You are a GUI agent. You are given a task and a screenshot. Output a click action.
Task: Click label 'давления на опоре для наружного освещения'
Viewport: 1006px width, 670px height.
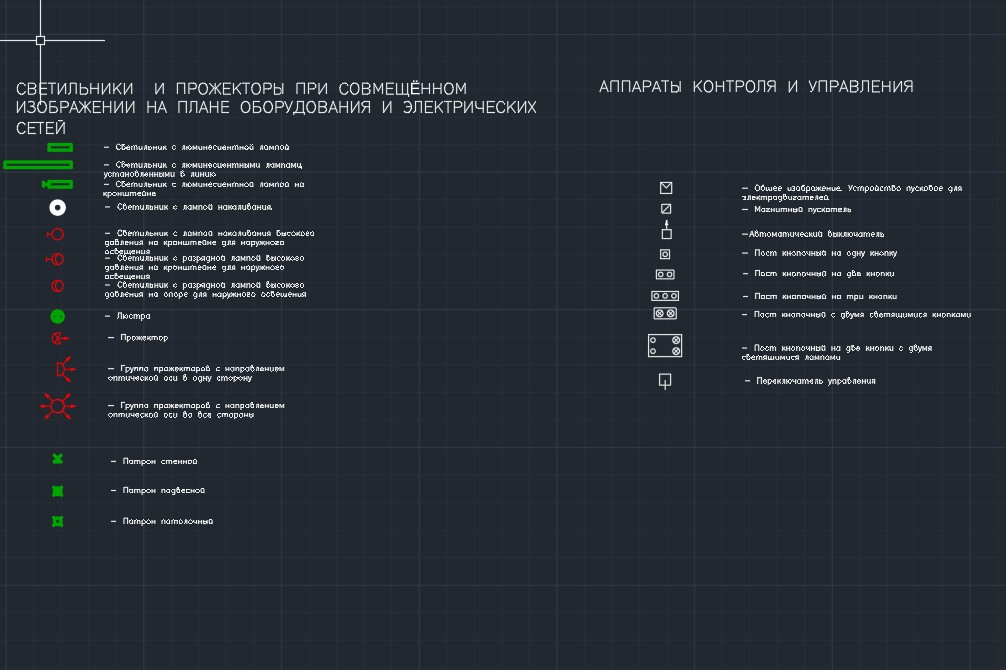click(x=205, y=295)
